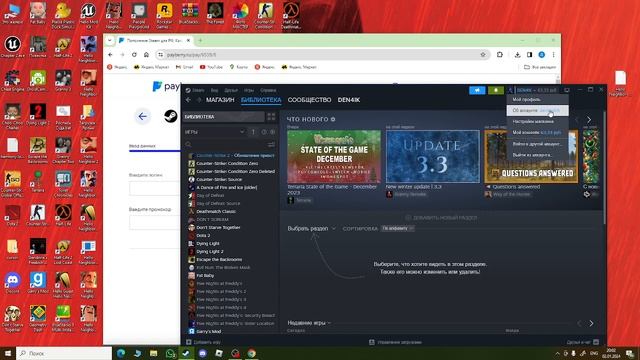This screenshot has width=640, height=360.
Task: Click the ready-to-play filter in library
Action: 273,132
